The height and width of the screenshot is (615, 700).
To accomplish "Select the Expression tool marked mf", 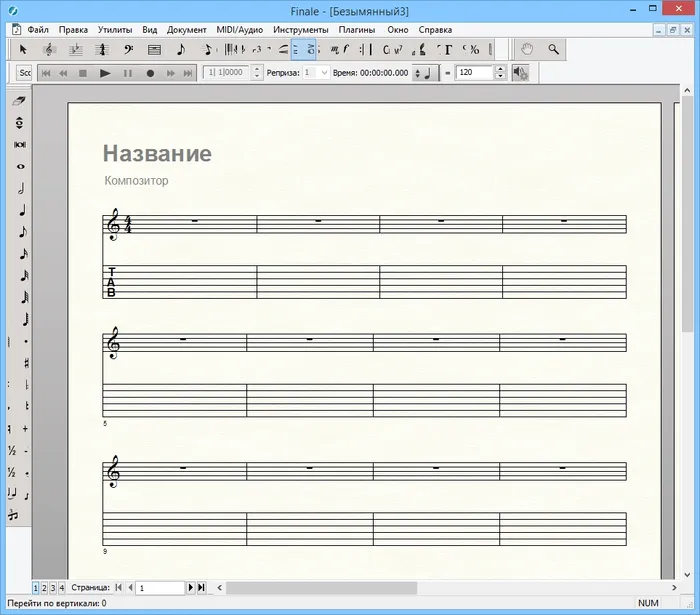I will 340,50.
